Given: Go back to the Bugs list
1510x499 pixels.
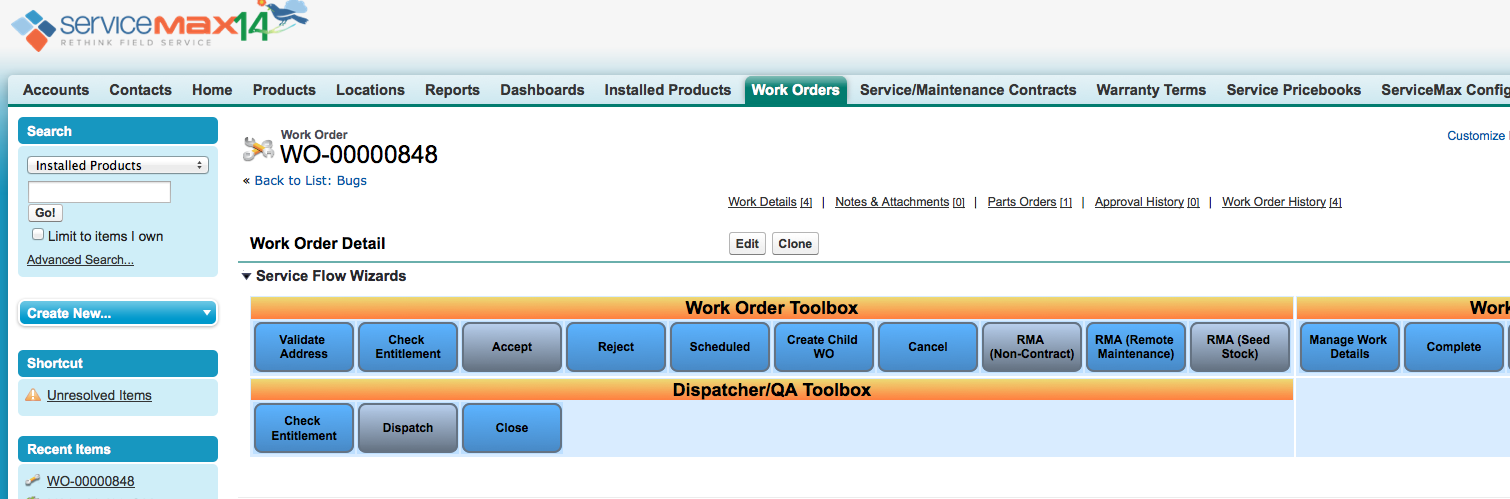Looking at the screenshot, I should [x=310, y=181].
